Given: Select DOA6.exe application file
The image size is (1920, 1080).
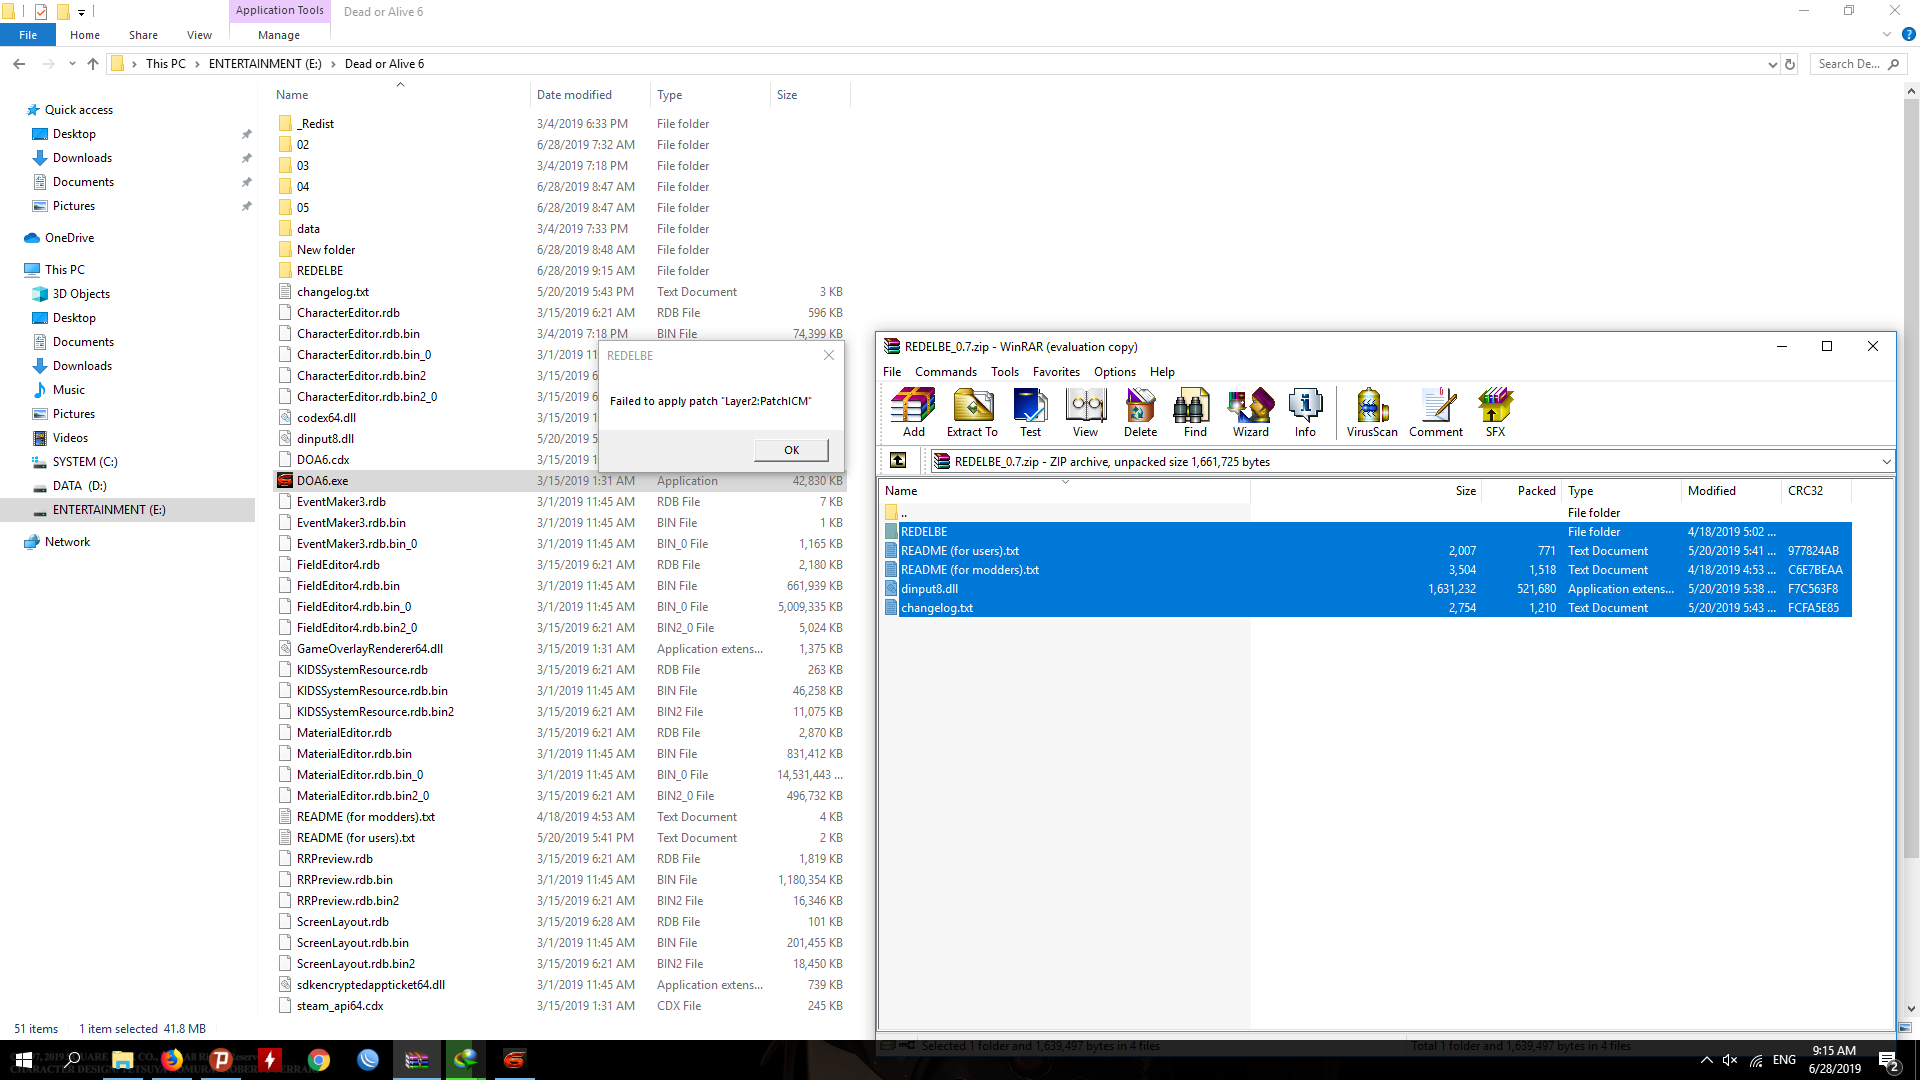Looking at the screenshot, I should (560, 481).
